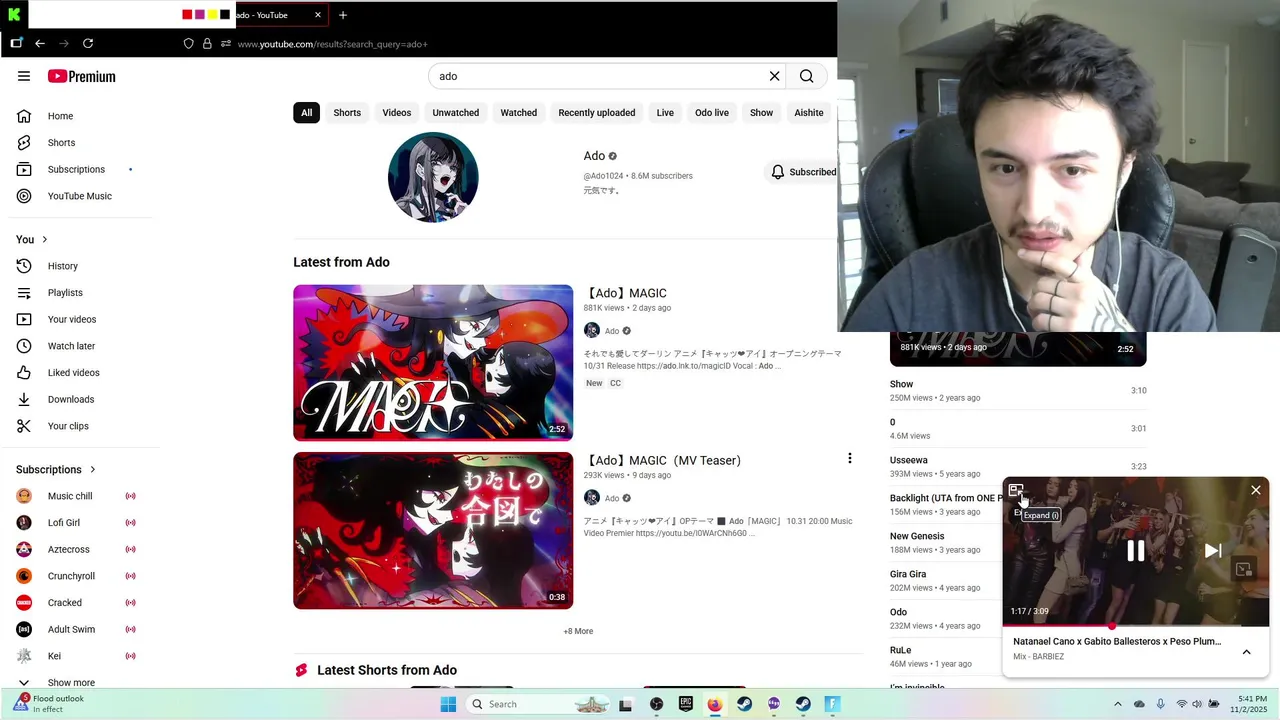Expand Show more subscriptions
1280x720 pixels.
[x=70, y=683]
